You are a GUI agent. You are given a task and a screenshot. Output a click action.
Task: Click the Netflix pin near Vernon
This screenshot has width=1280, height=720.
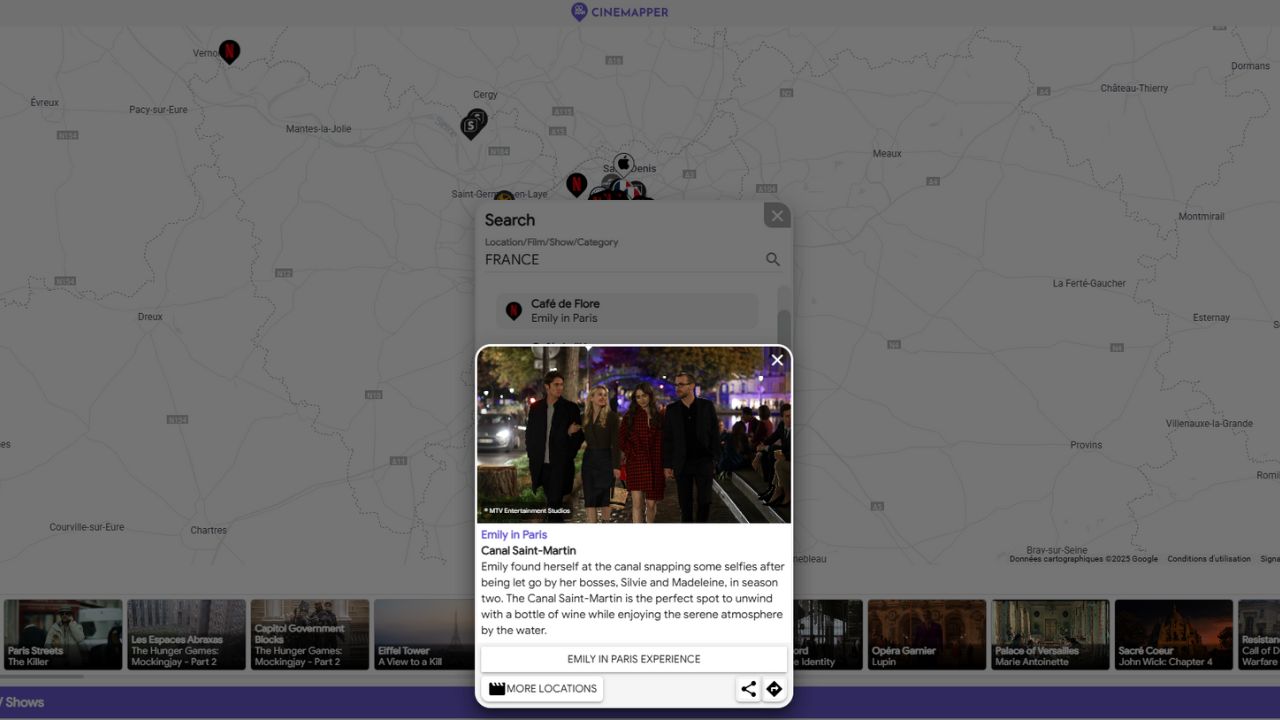coord(229,52)
